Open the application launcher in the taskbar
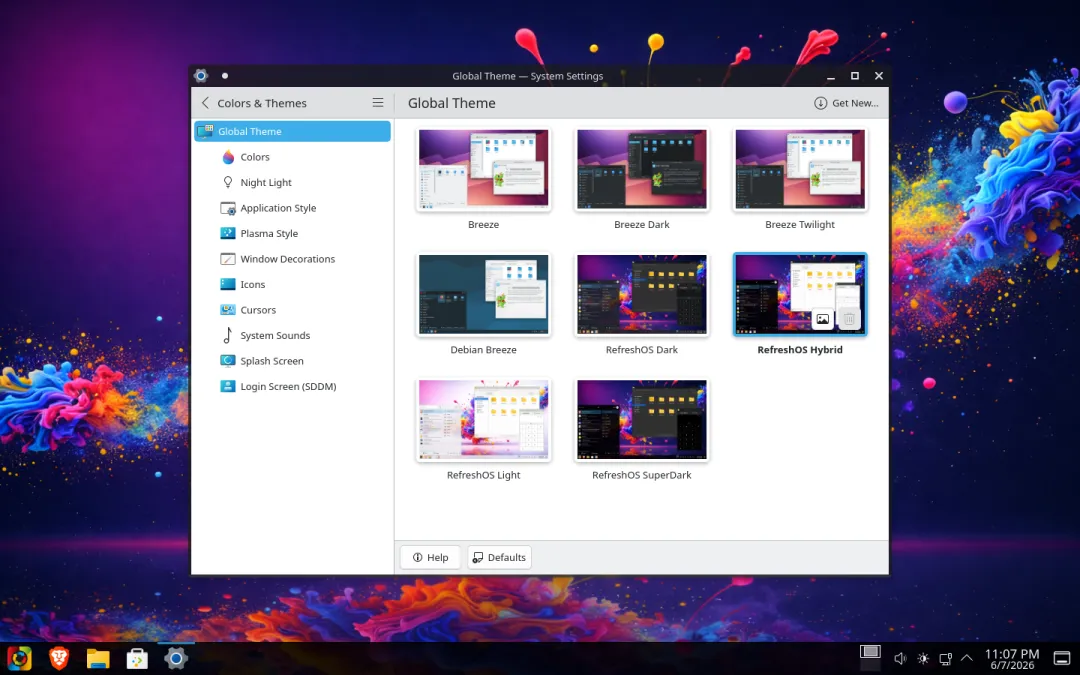Screen dimensions: 1080x675 [x=19, y=658]
